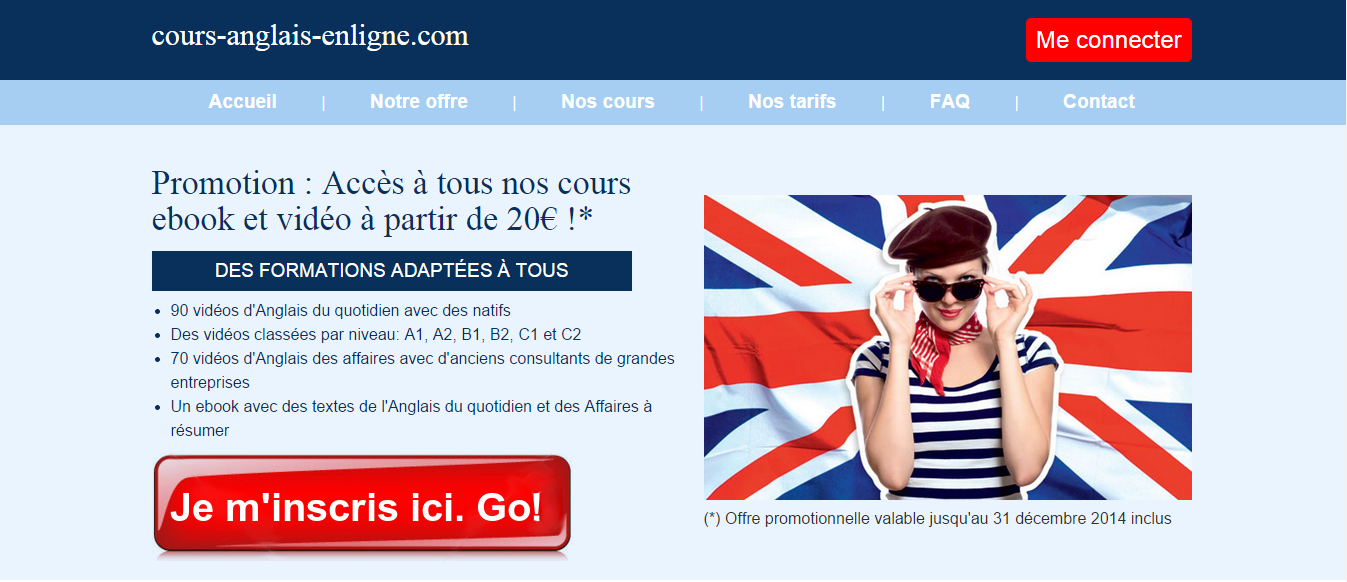Screen dimensions: 1347x582
Task: Select Nos cours in the navigation bar
Action: (608, 102)
